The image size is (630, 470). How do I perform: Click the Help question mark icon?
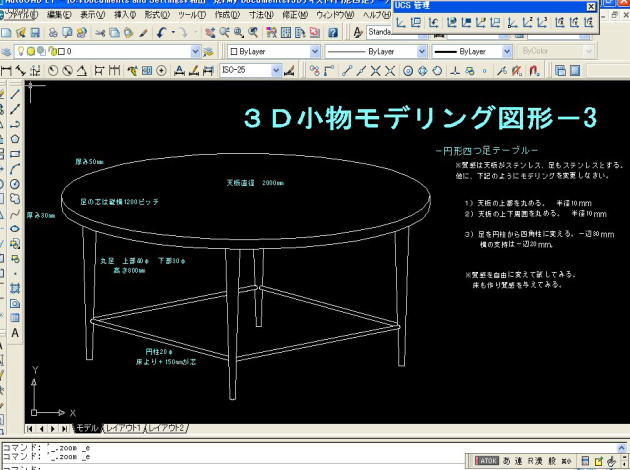[333, 33]
